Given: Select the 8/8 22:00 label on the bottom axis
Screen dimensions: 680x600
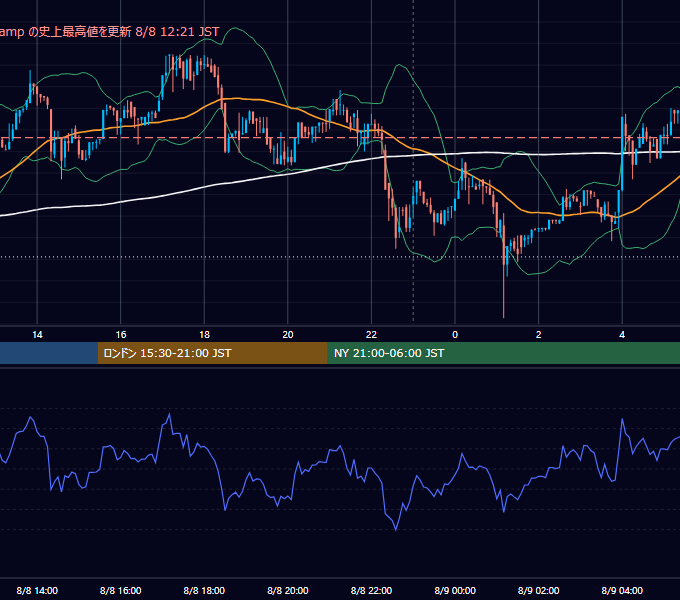Looking at the screenshot, I should point(371,590).
